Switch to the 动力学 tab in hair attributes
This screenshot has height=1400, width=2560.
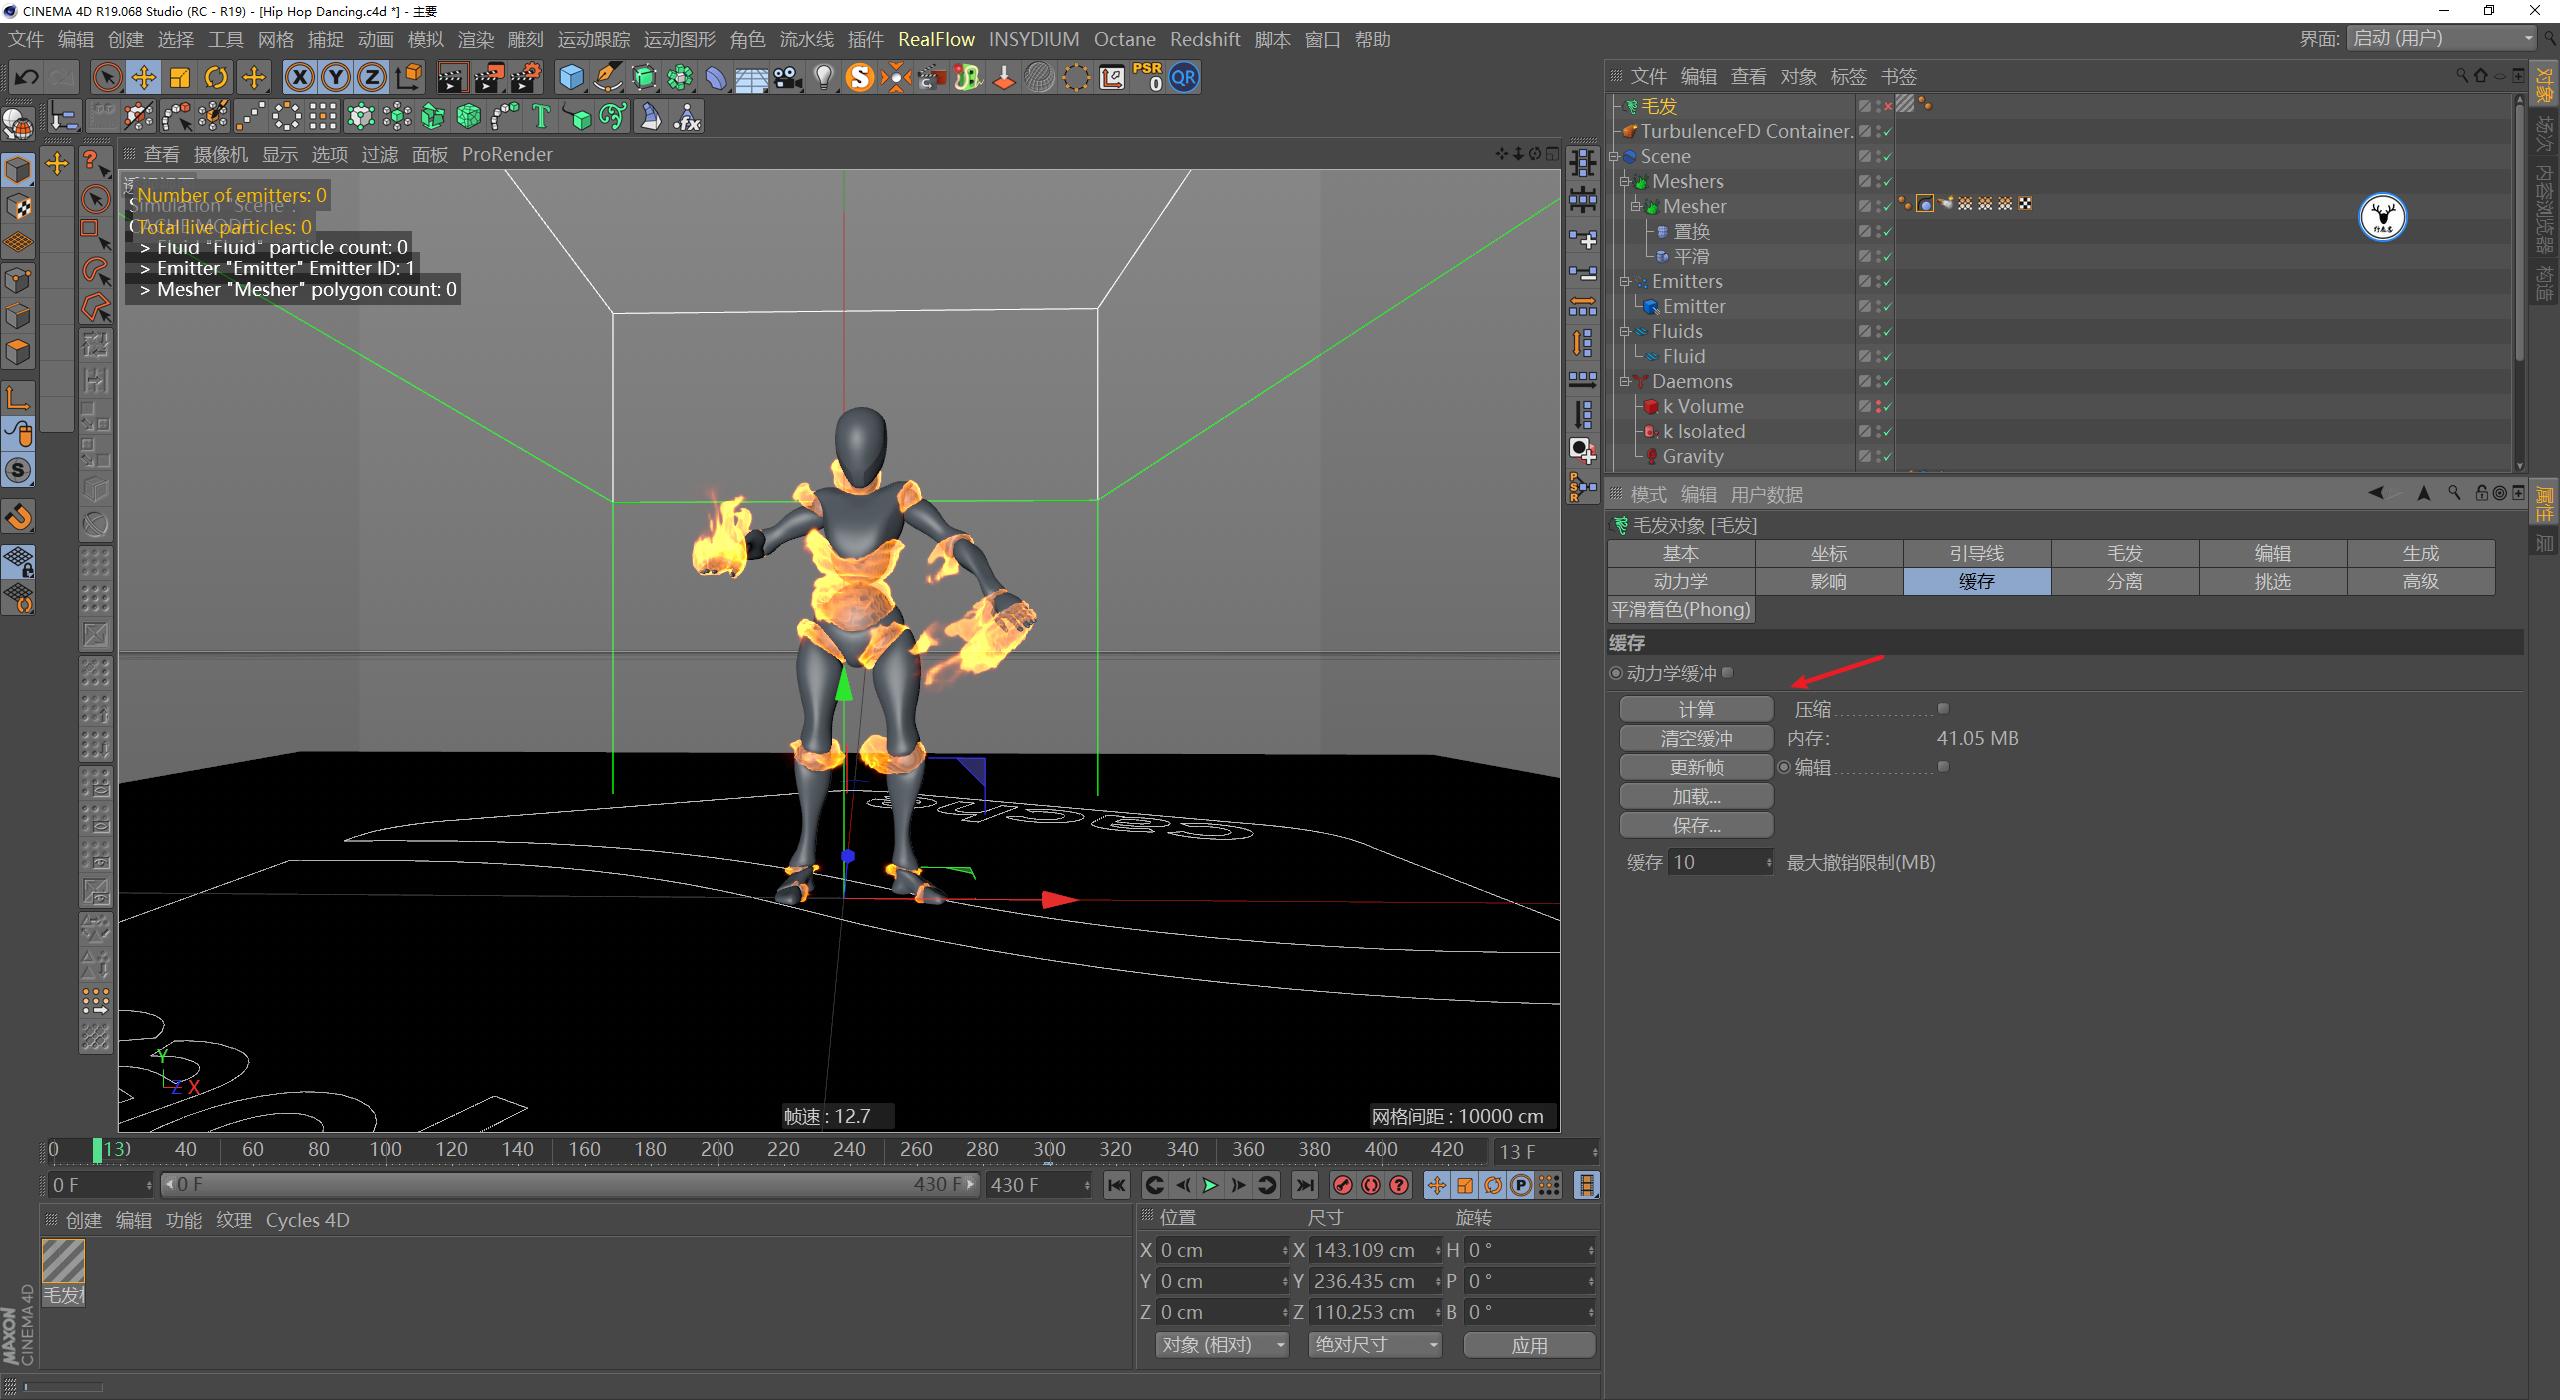[x=1681, y=581]
